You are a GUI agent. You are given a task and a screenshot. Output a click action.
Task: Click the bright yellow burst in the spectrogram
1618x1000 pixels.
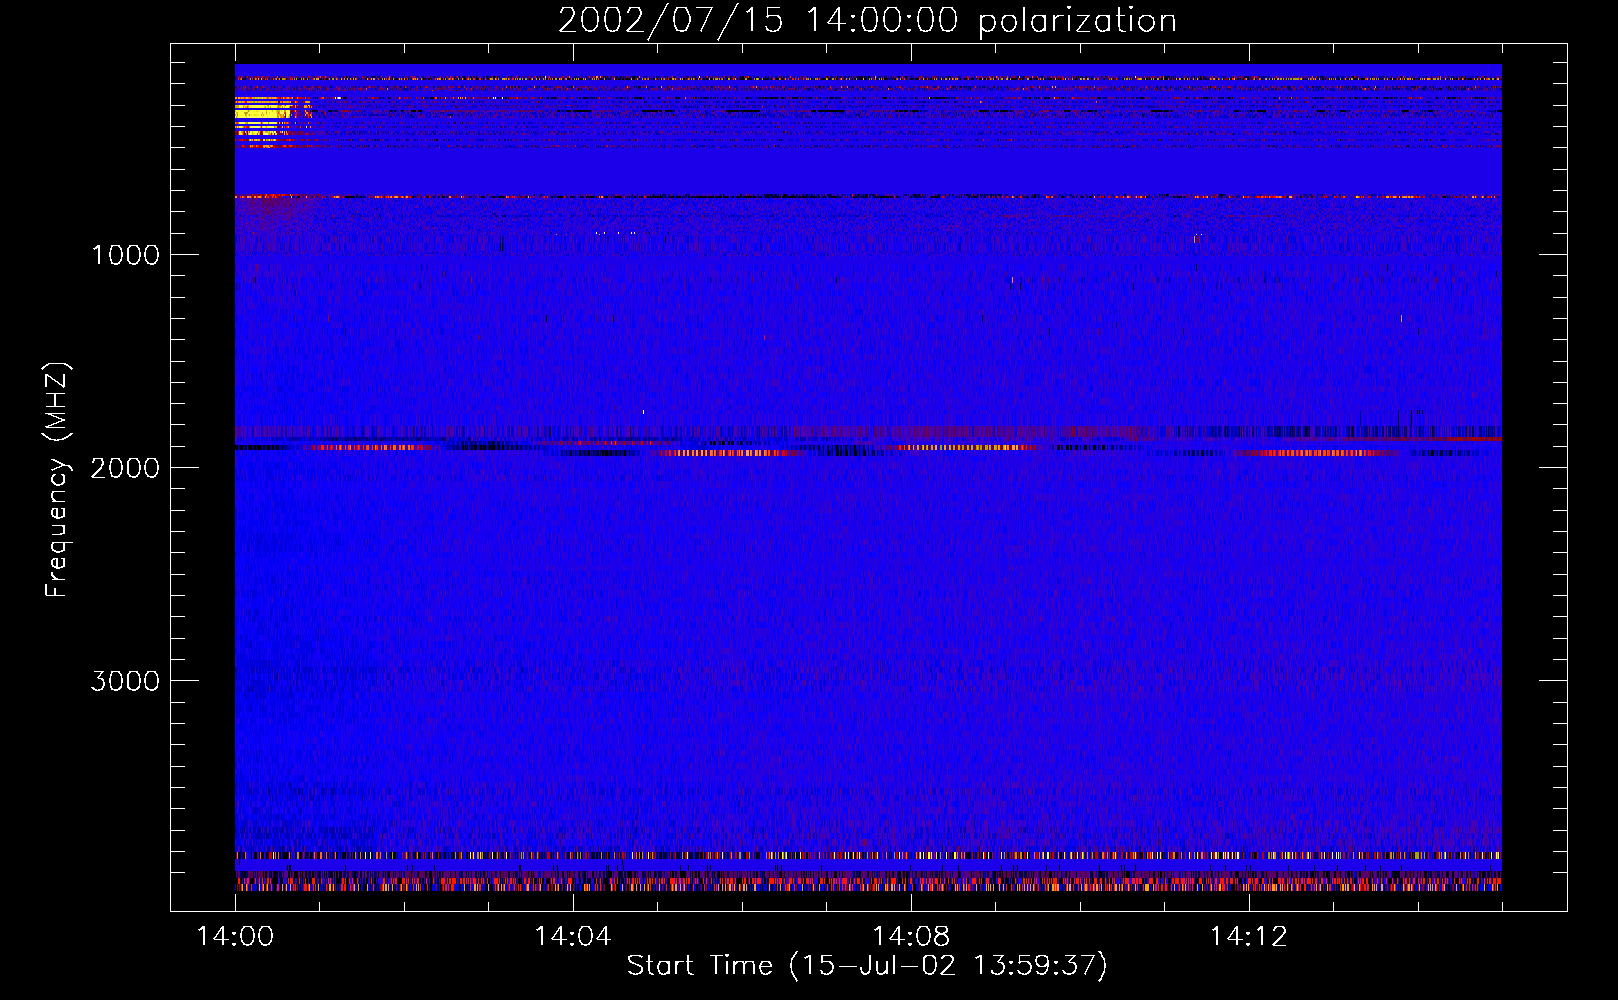tap(264, 118)
